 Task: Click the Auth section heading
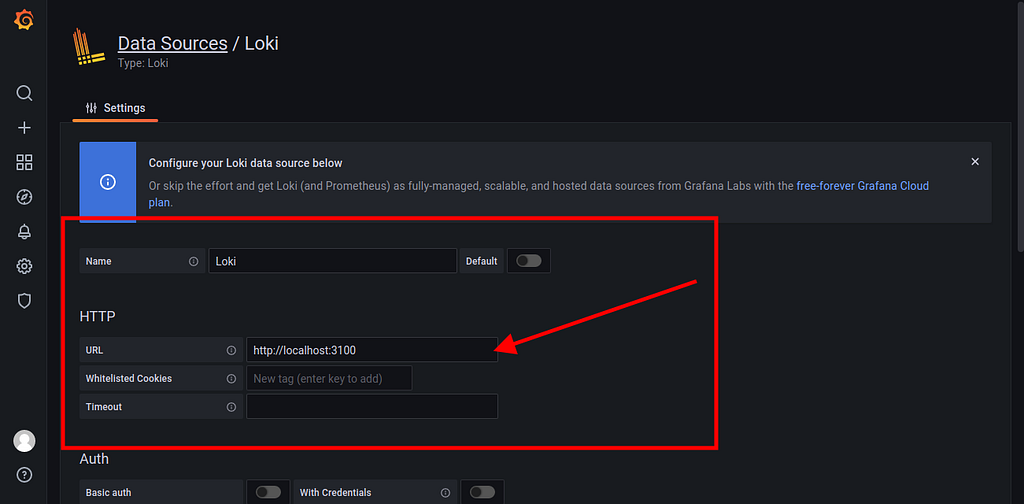94,459
